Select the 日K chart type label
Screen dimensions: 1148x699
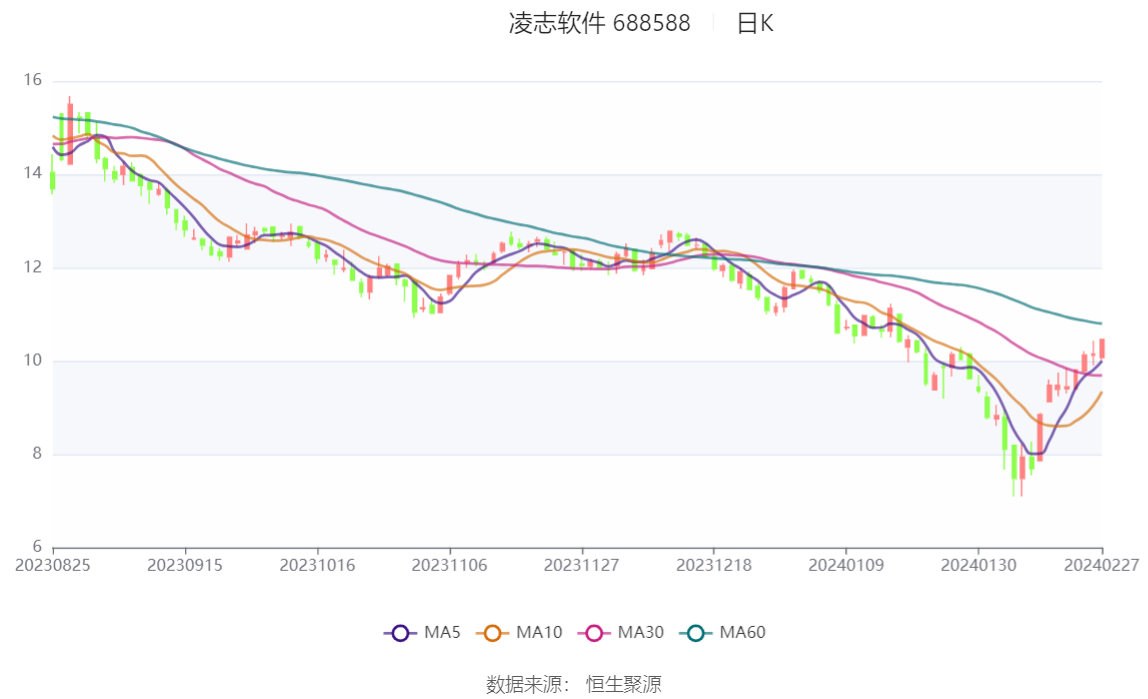coord(755,23)
